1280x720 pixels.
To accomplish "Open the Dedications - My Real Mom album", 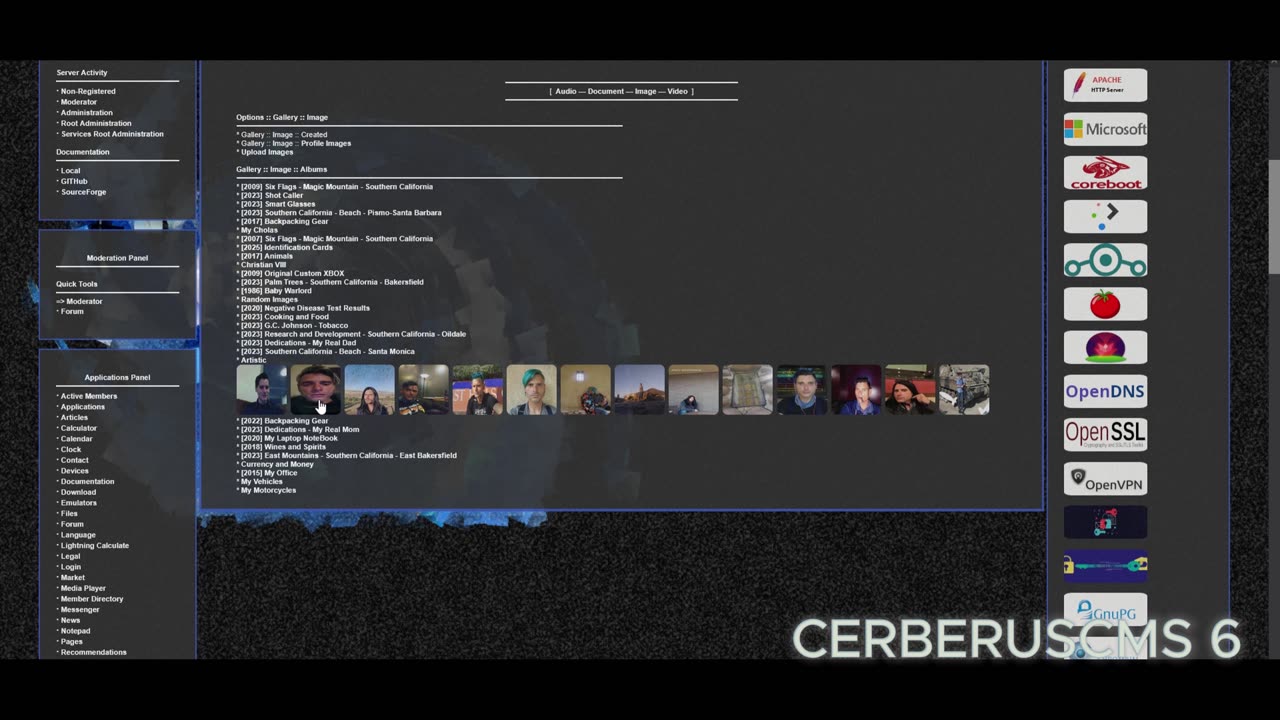I will pos(300,430).
